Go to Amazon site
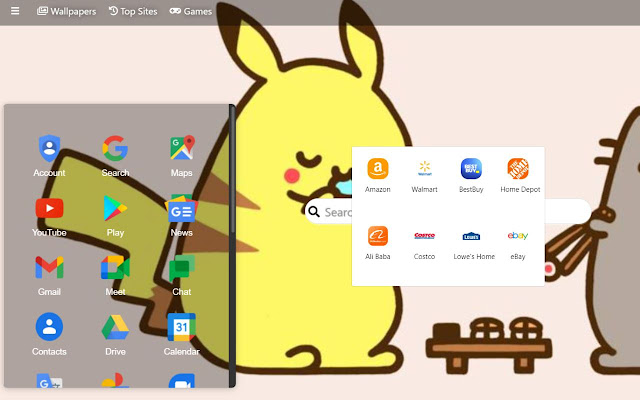Image resolution: width=640 pixels, height=400 pixels. click(x=378, y=176)
